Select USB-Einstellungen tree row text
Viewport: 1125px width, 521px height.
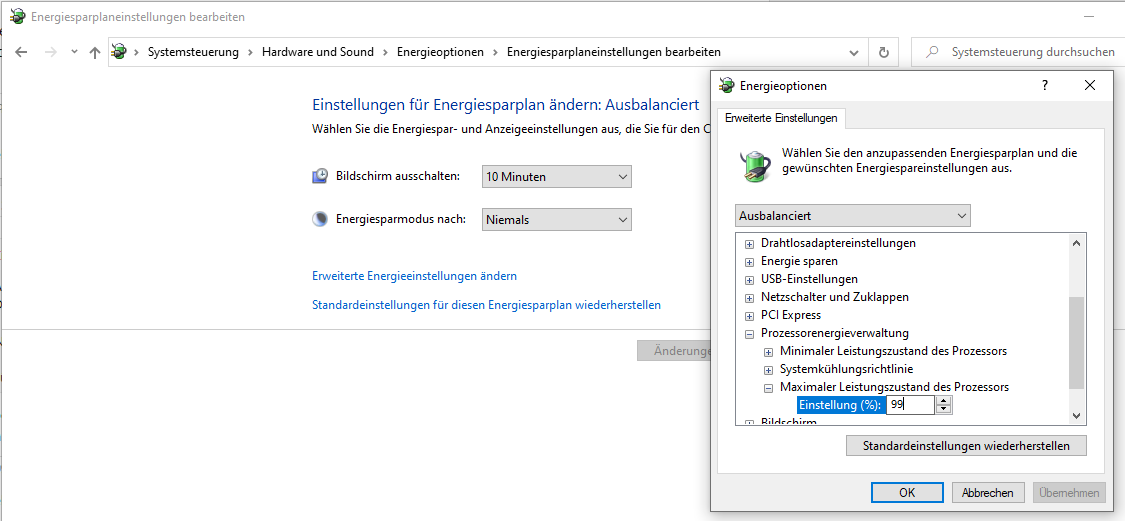[x=809, y=279]
